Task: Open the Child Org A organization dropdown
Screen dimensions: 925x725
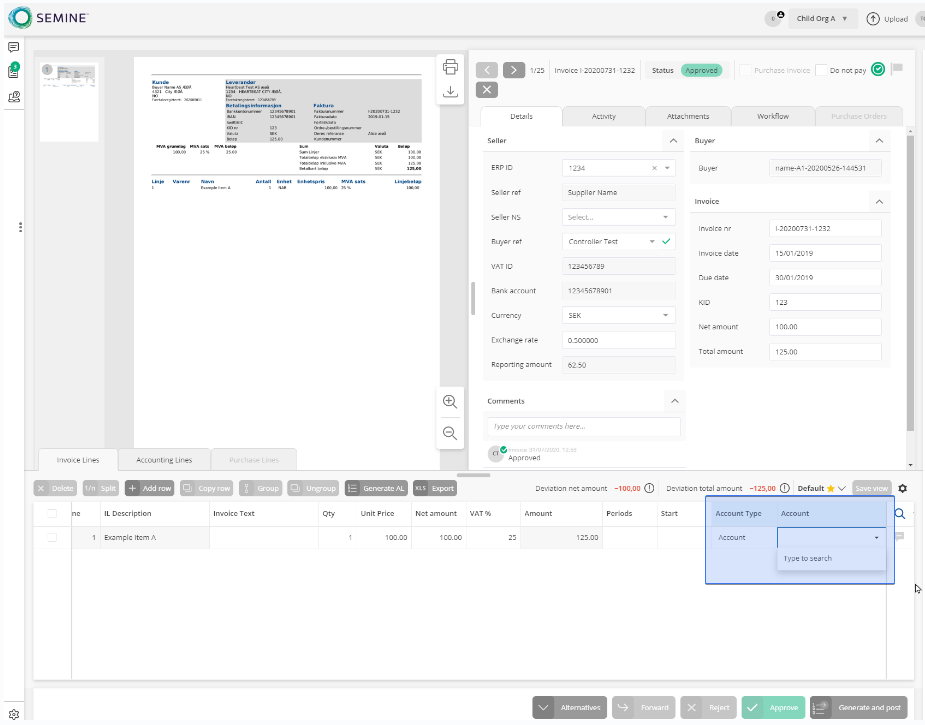Action: (821, 18)
